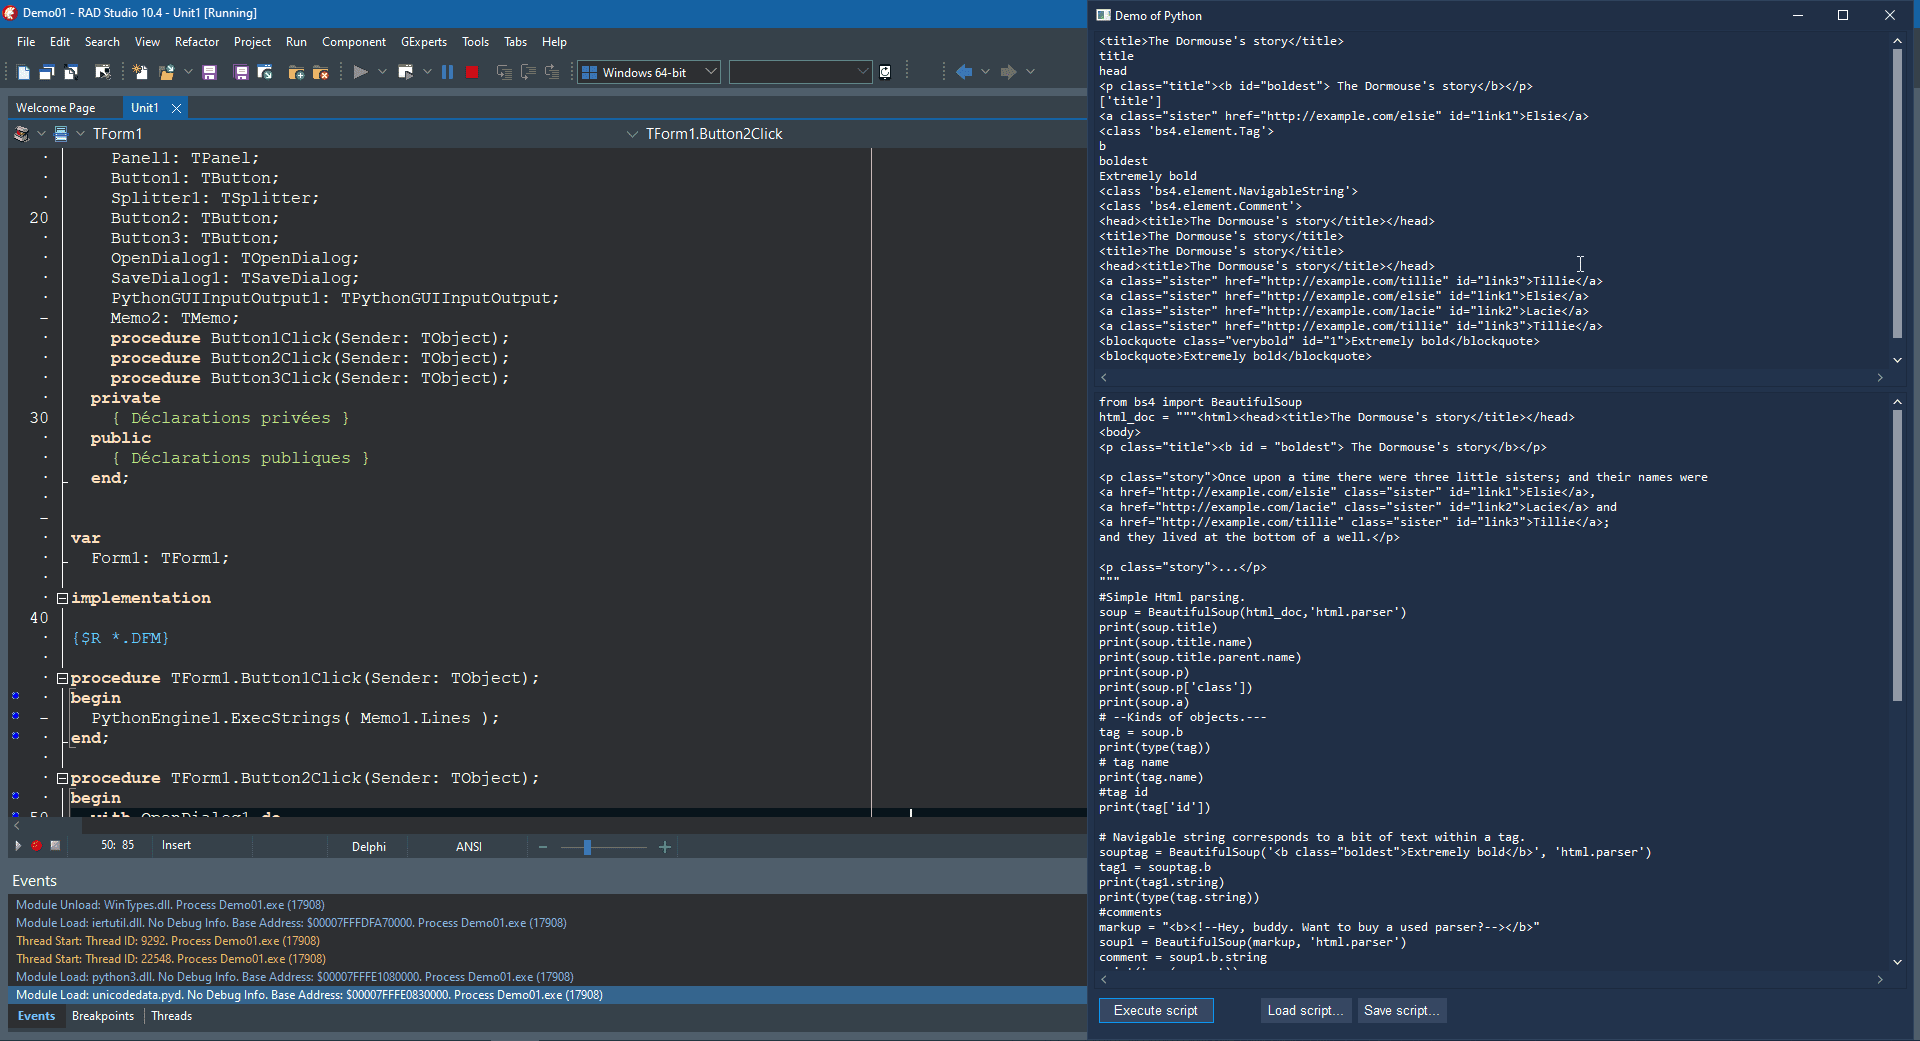Screen dimensions: 1920x1041
Task: Open the Component menu
Action: [354, 42]
